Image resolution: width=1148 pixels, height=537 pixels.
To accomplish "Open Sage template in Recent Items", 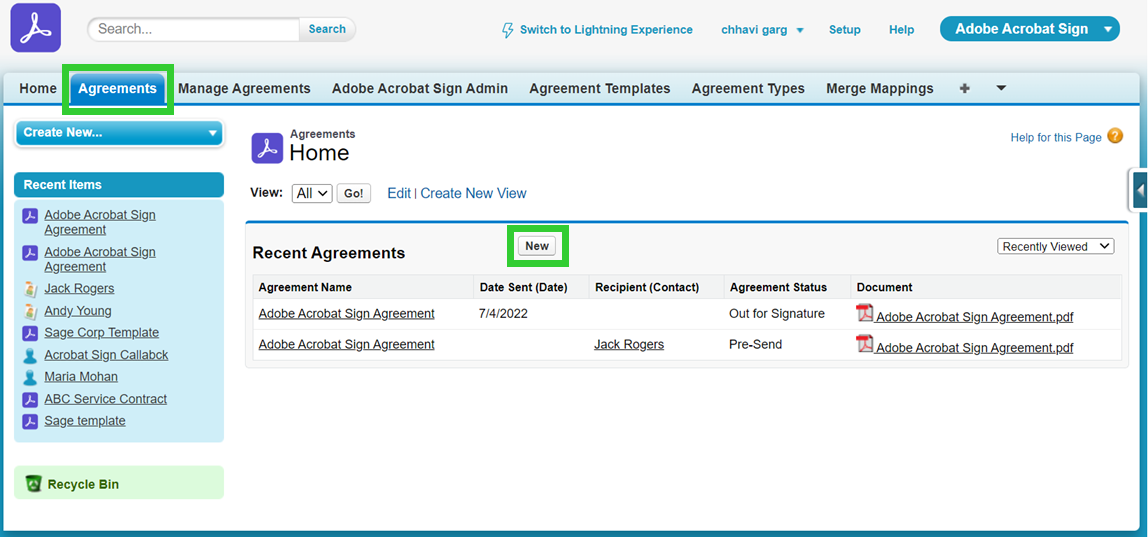I will (x=85, y=421).
